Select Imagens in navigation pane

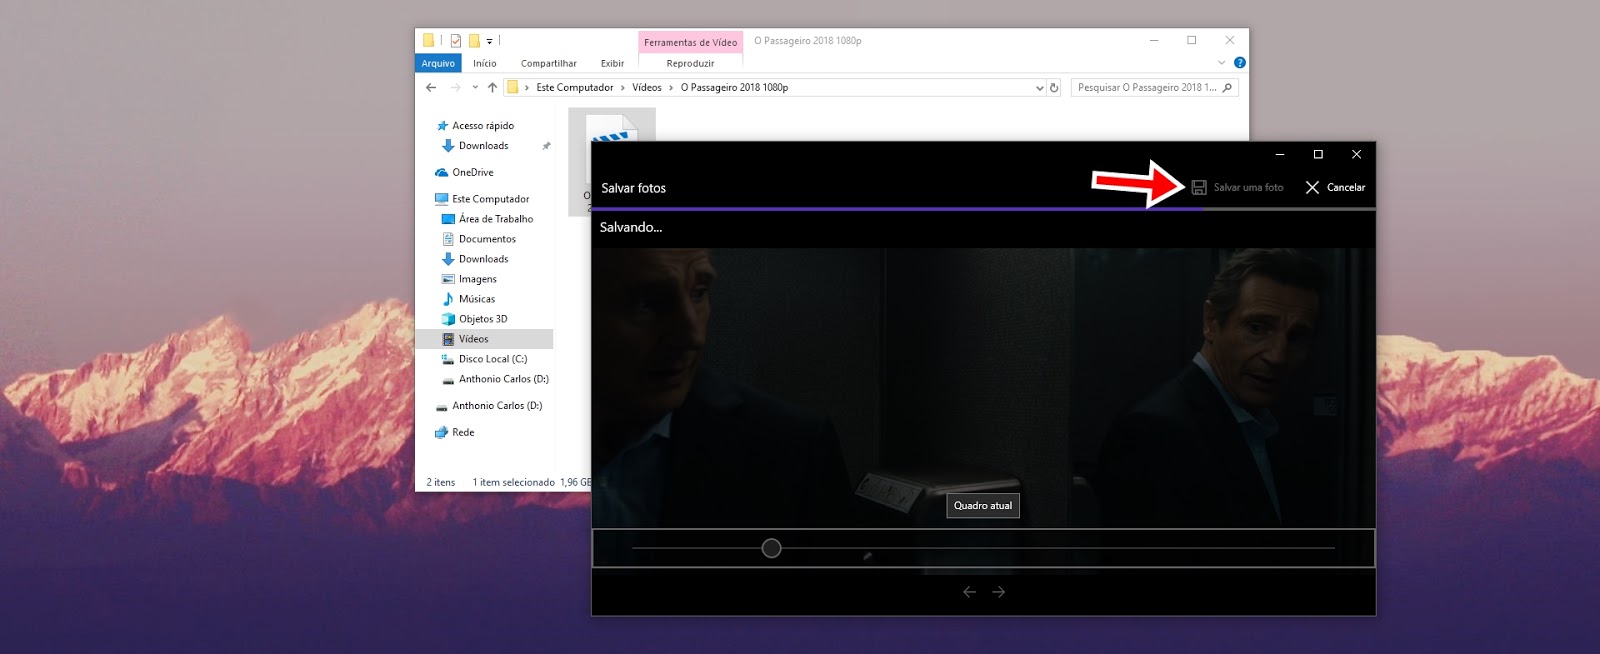point(478,279)
